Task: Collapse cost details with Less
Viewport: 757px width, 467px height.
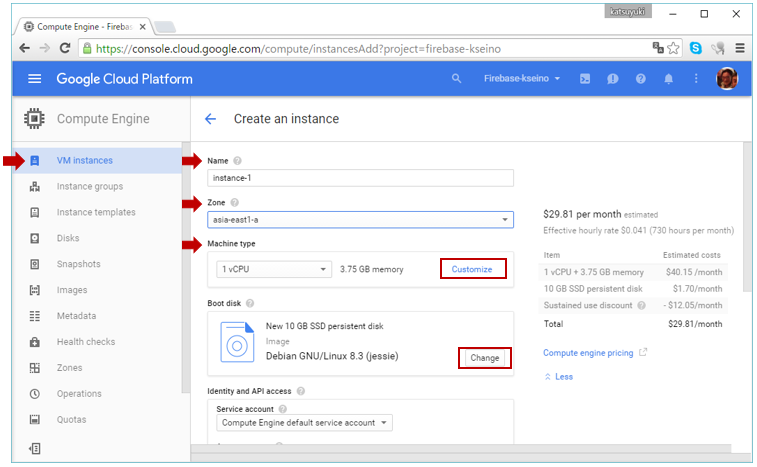Action: point(559,377)
